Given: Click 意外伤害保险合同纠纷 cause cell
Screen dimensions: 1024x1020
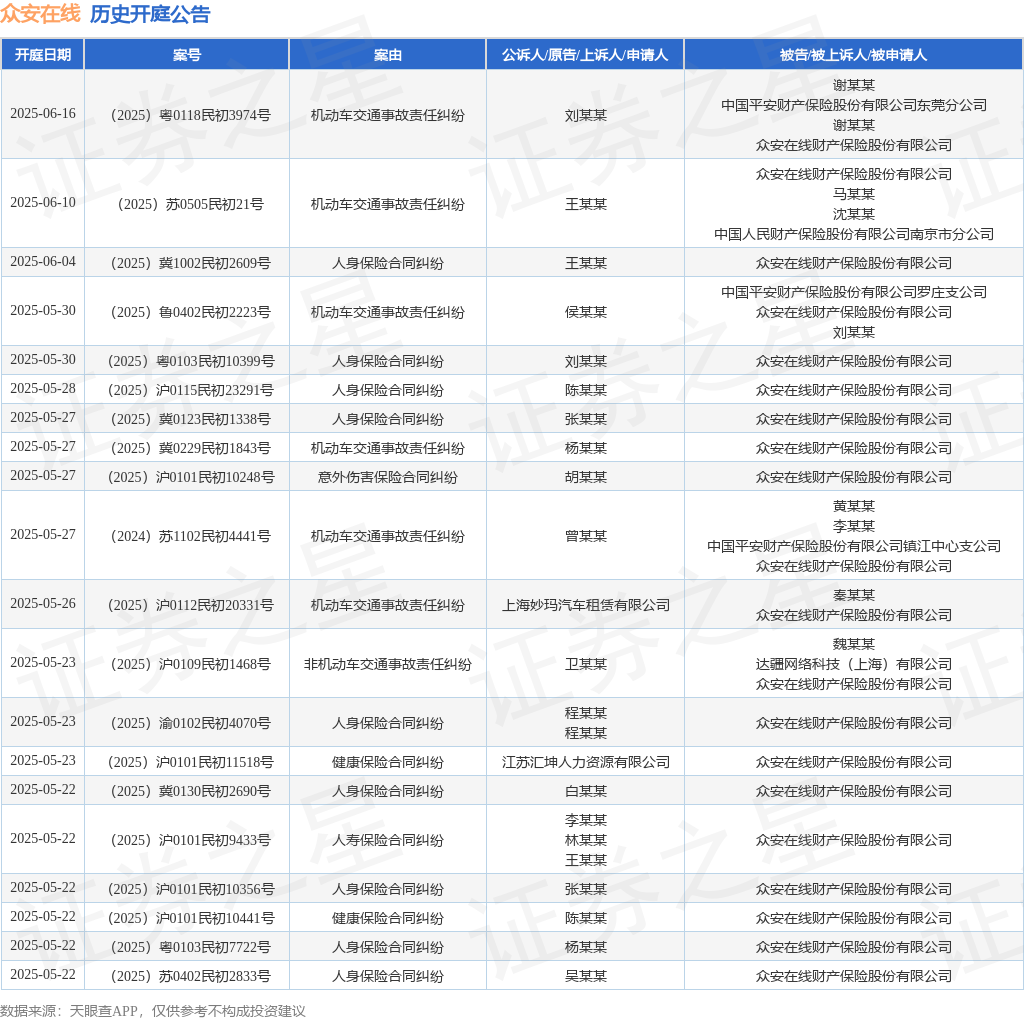Looking at the screenshot, I should pyautogui.click(x=388, y=477).
